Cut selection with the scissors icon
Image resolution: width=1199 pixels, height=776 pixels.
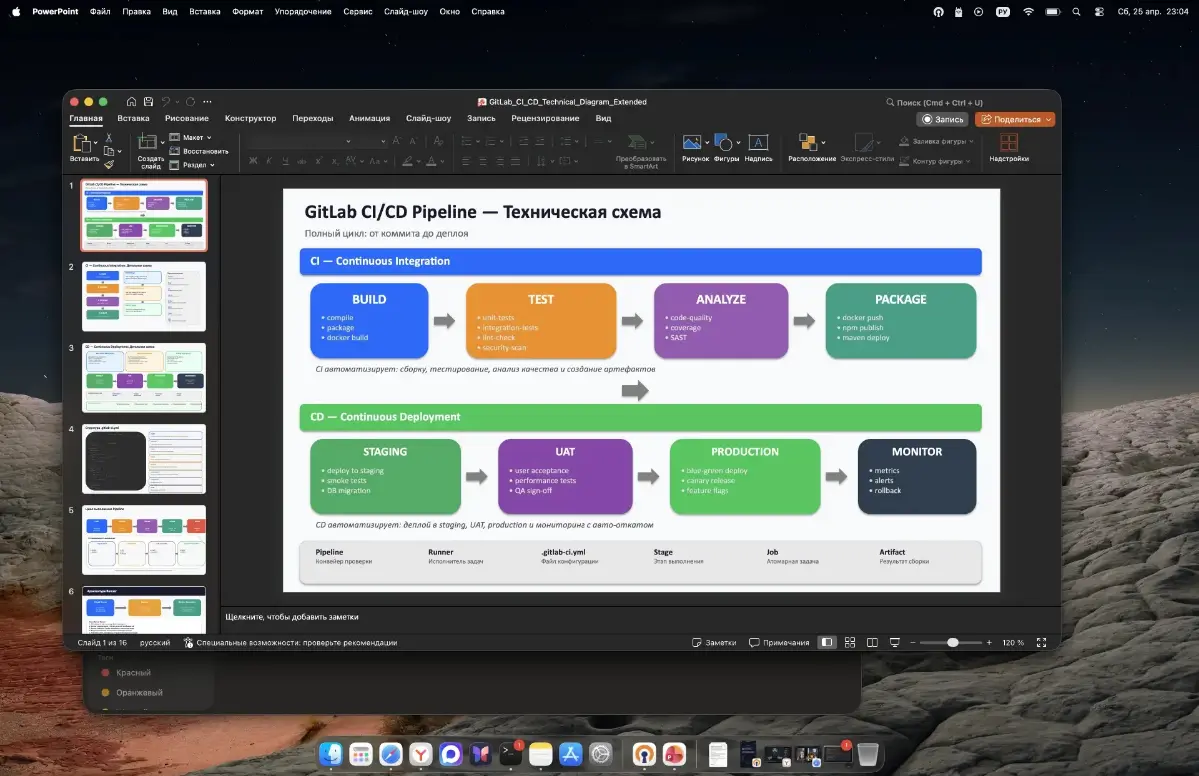click(x=109, y=138)
